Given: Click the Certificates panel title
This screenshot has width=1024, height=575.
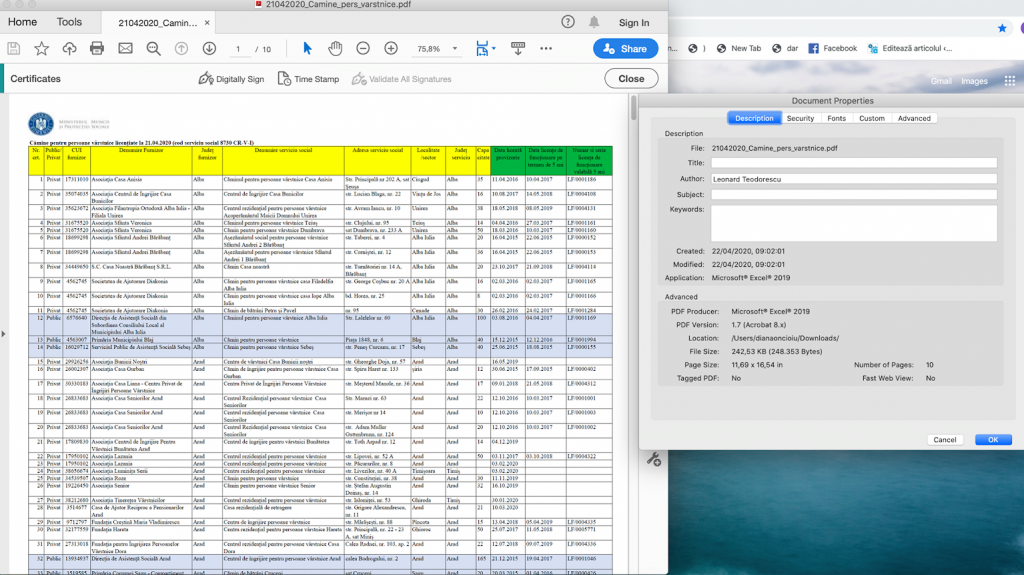Looking at the screenshot, I should click(x=35, y=78).
